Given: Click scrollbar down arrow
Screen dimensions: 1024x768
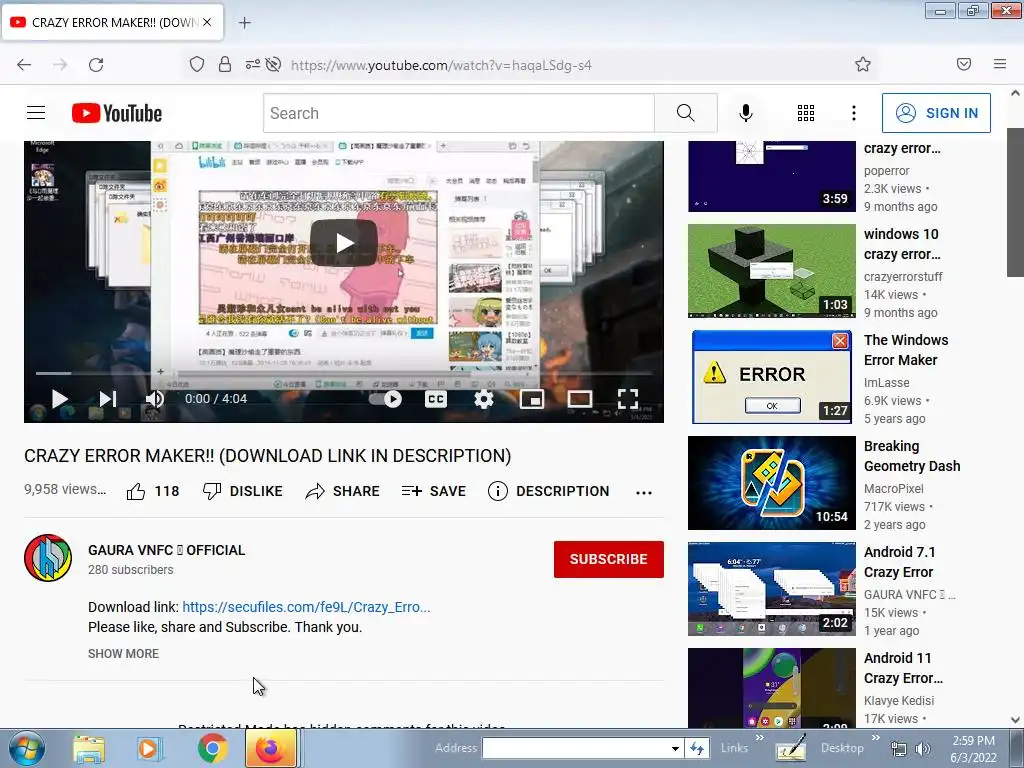Looking at the screenshot, I should [1015, 720].
